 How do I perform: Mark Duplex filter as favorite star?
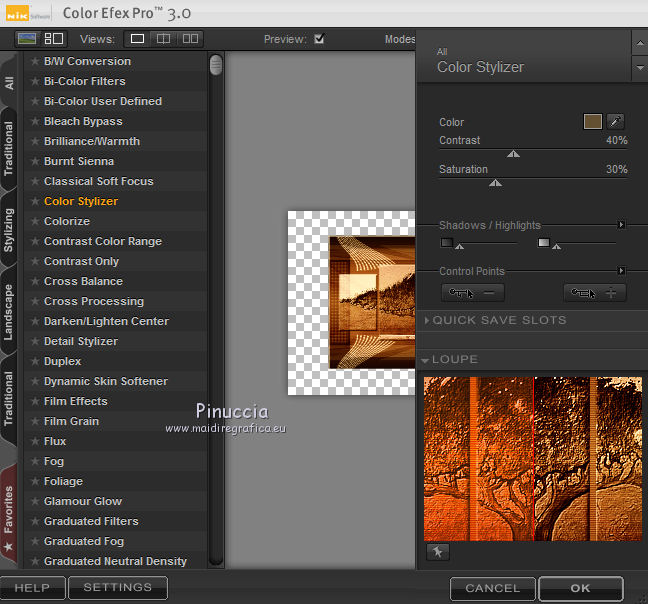tap(35, 362)
